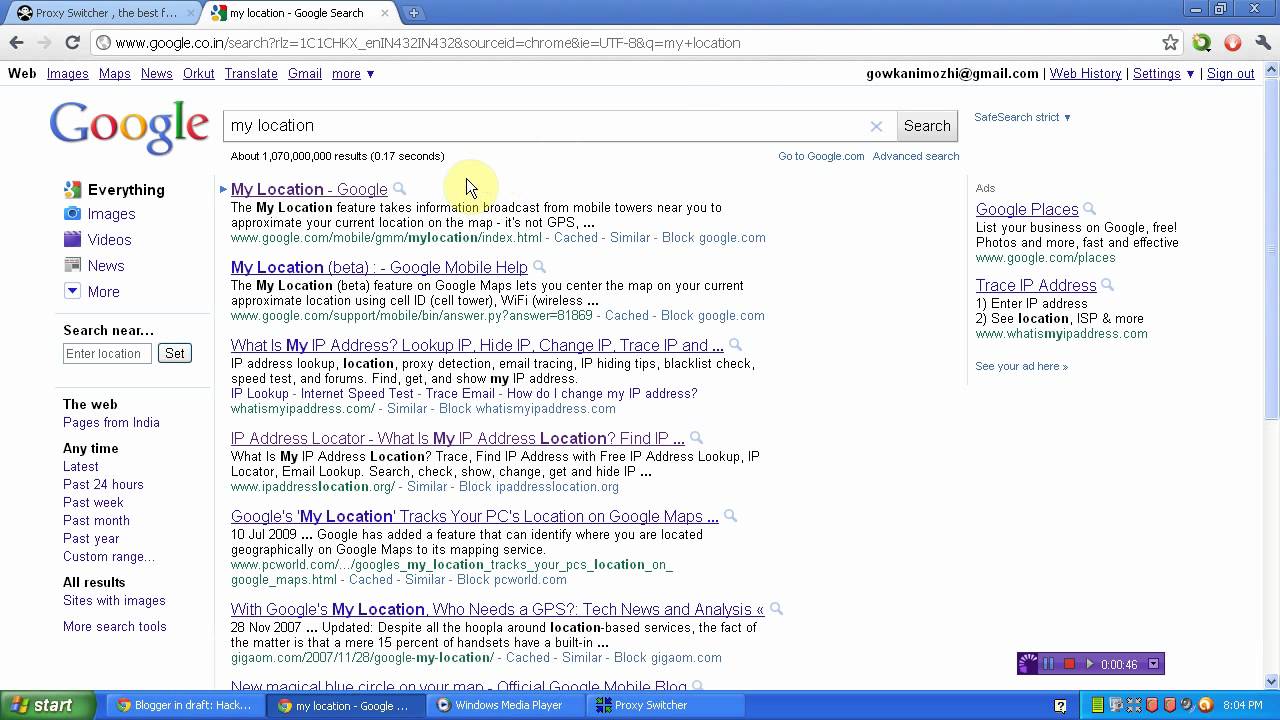1280x720 pixels.
Task: Open the 'My Location - Google' result link
Action: coord(309,189)
